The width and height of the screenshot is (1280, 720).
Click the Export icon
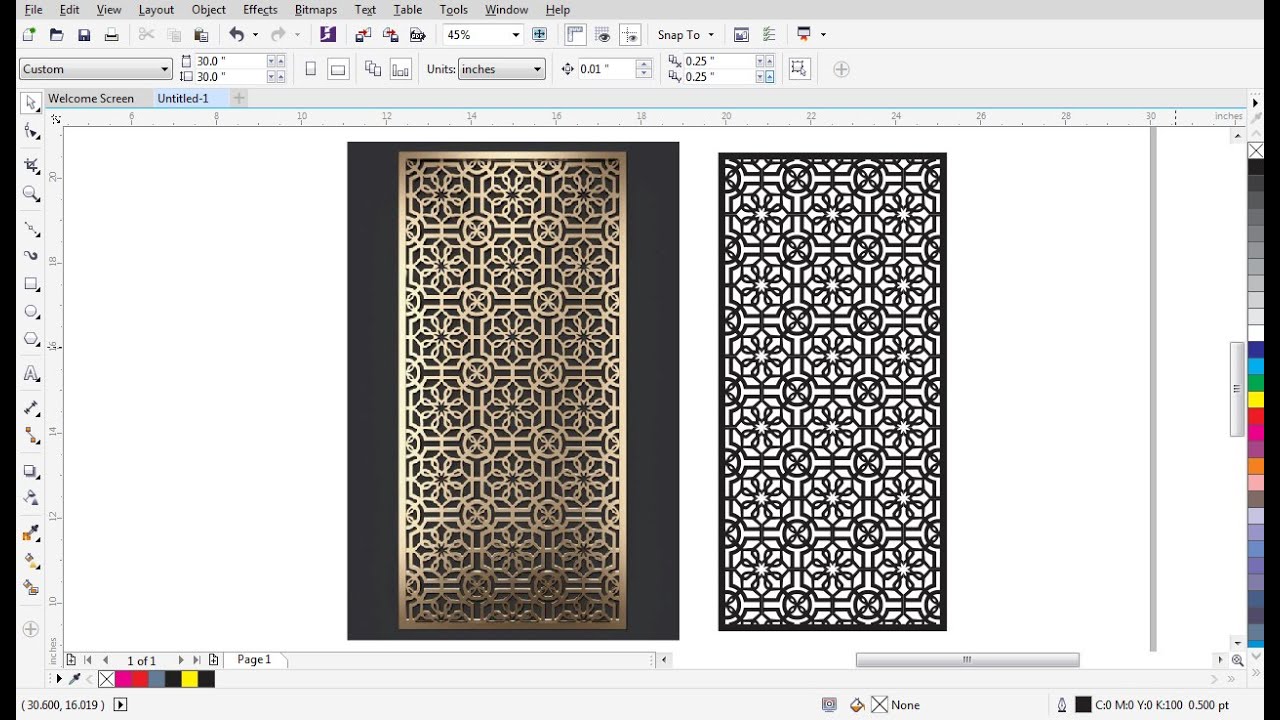pyautogui.click(x=390, y=34)
